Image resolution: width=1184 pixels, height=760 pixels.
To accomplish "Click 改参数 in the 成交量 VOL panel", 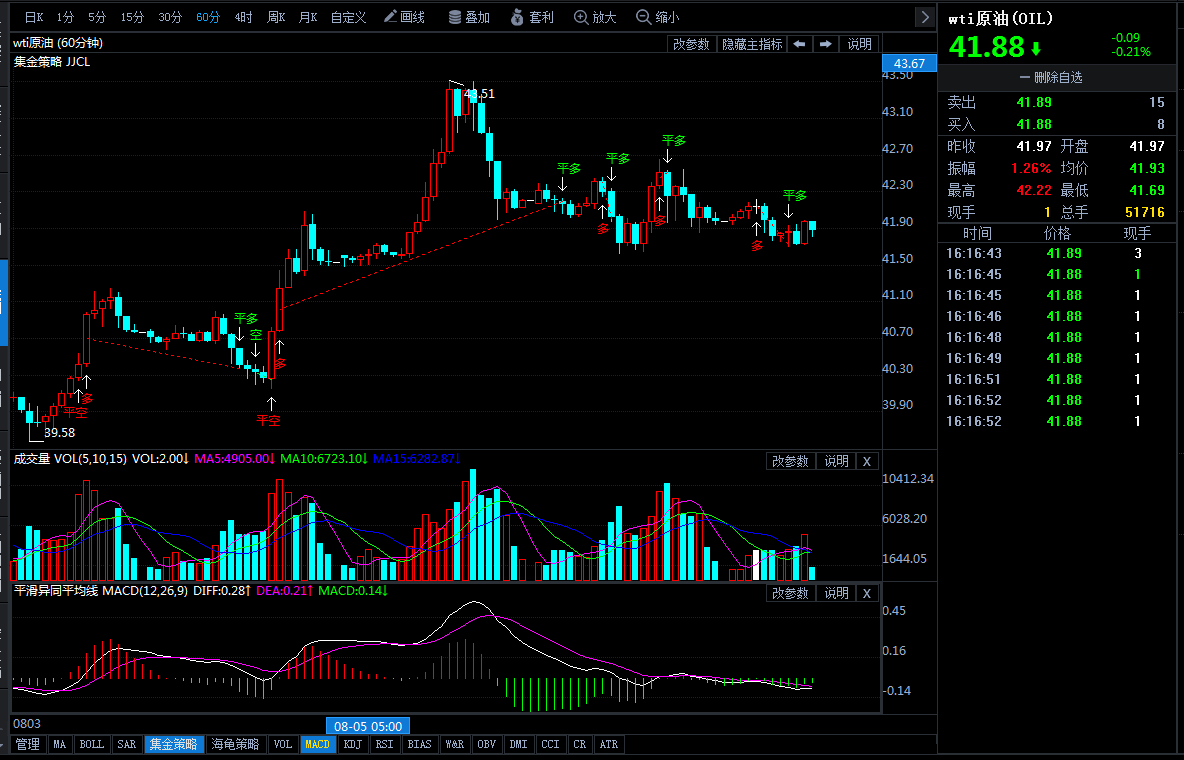I will pos(790,461).
